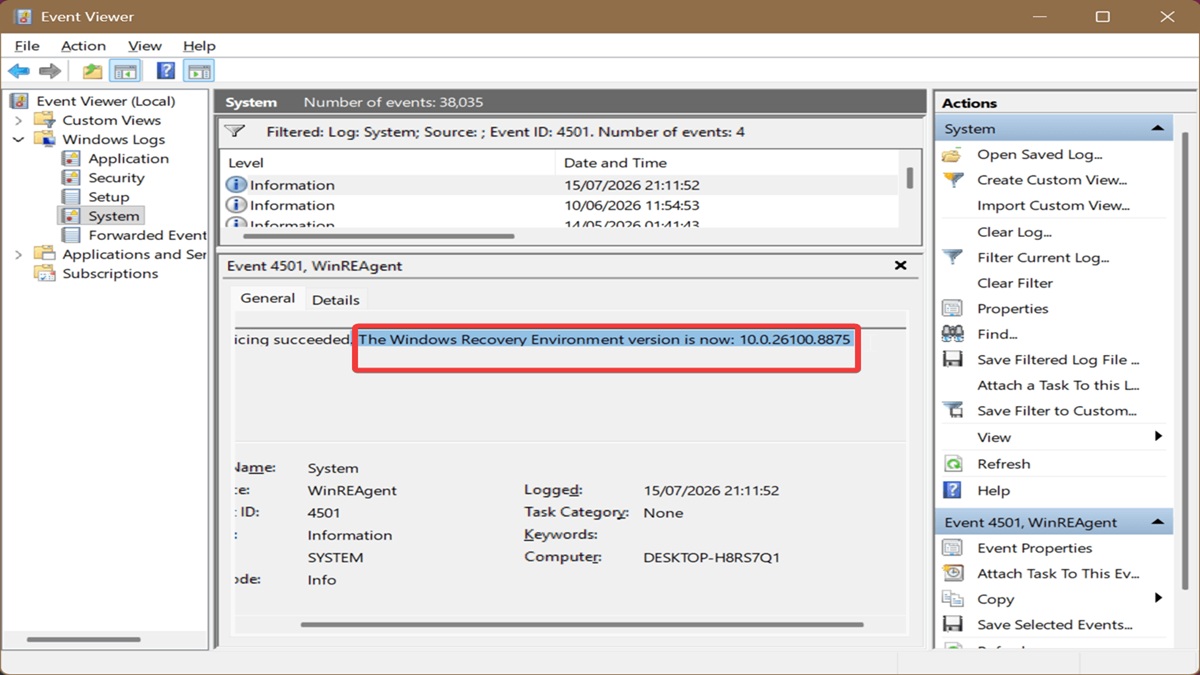Switch to the General tab
This screenshot has height=675, width=1200.
pos(267,298)
